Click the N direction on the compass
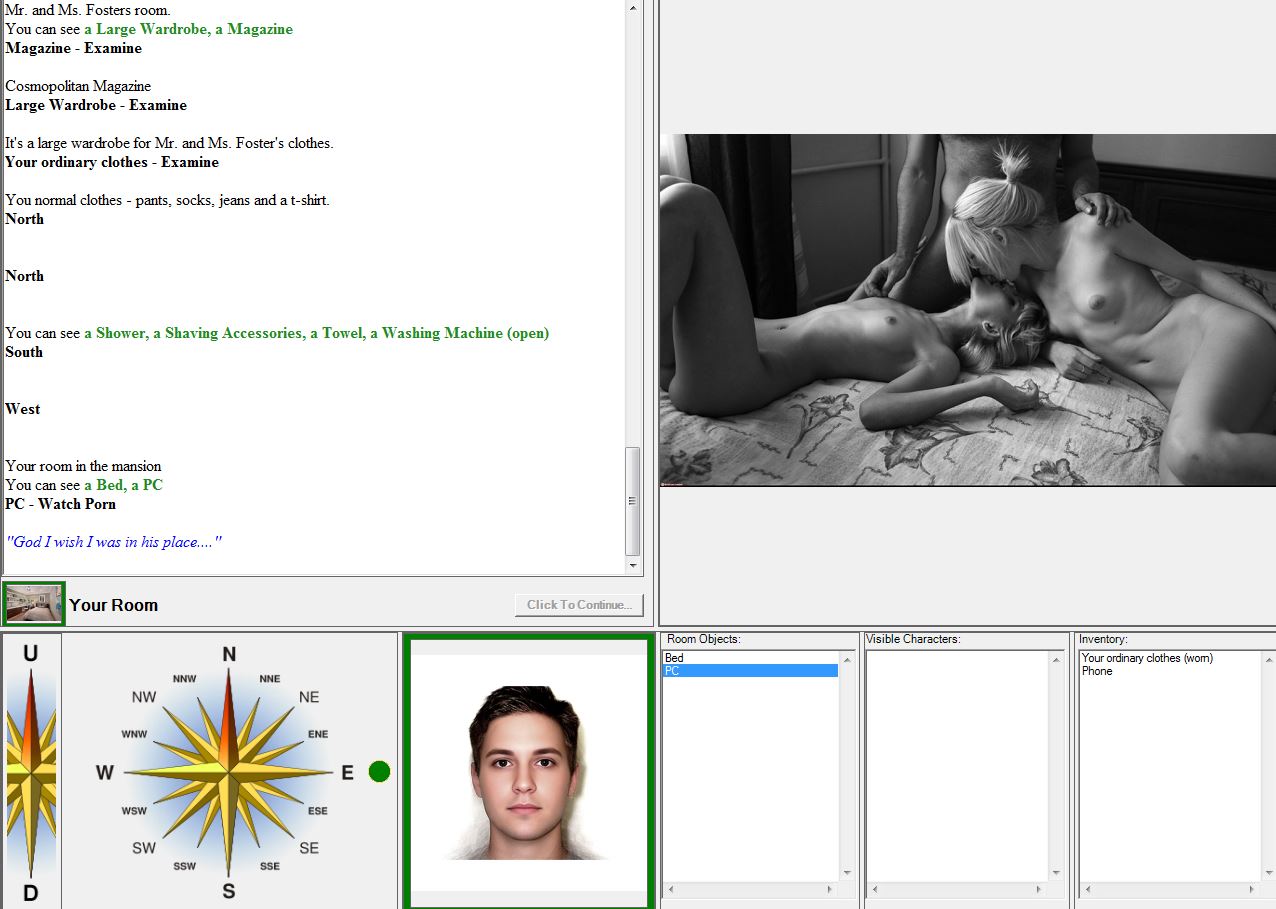 coord(229,656)
